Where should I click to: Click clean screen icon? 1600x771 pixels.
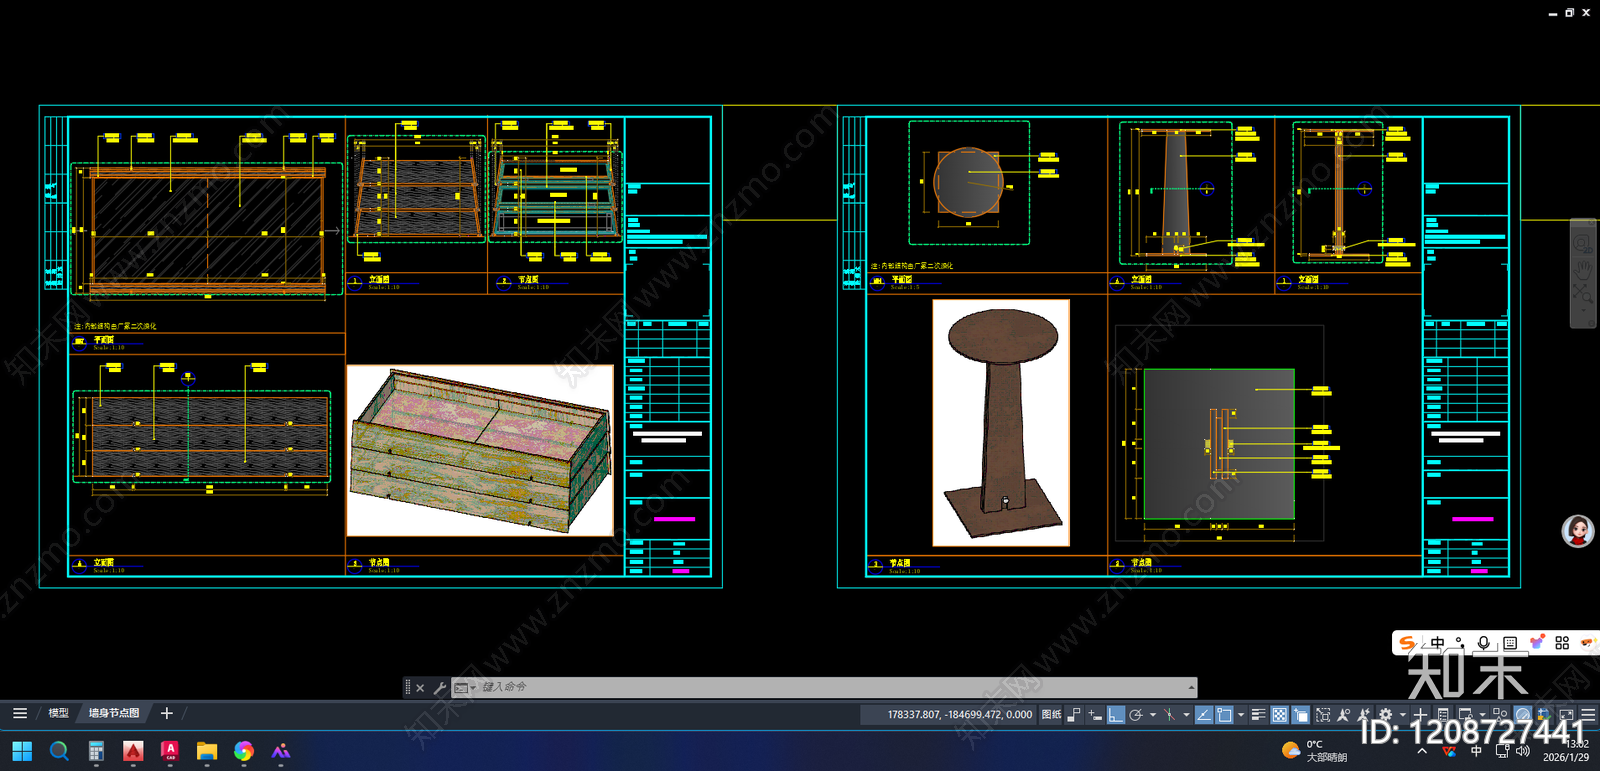point(1566,714)
